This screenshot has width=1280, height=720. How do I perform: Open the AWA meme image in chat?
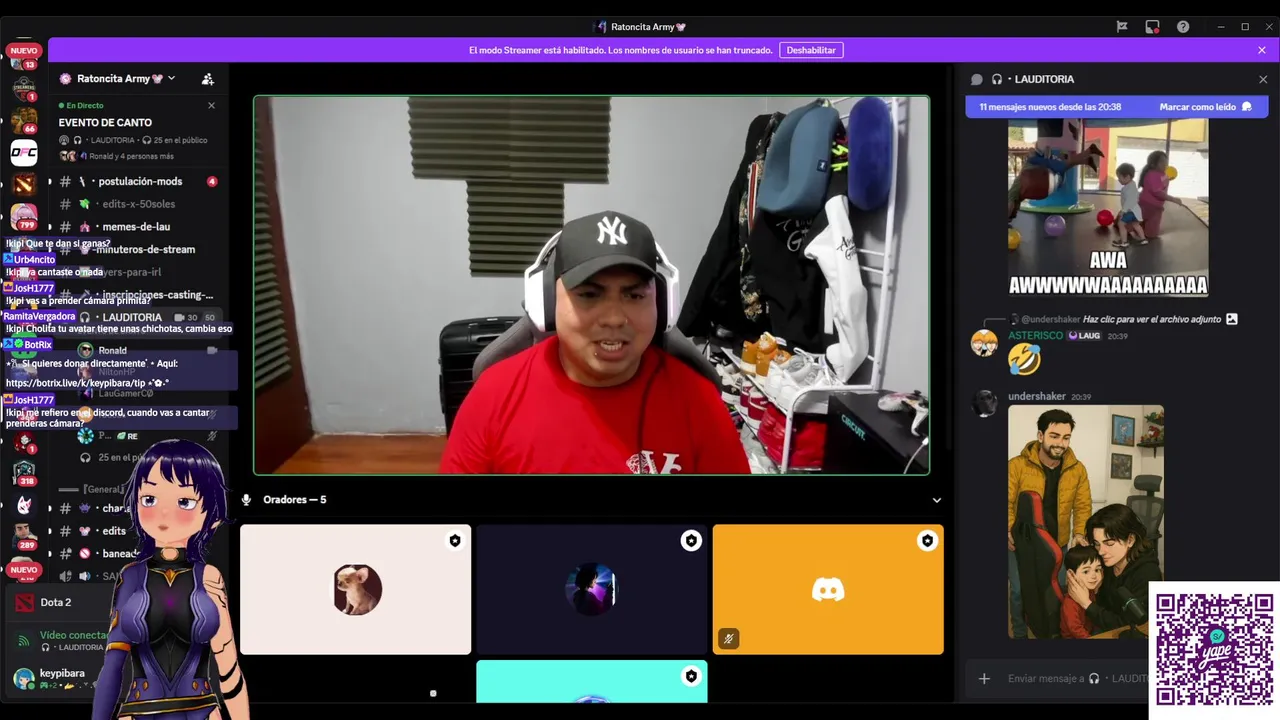pyautogui.click(x=1108, y=208)
